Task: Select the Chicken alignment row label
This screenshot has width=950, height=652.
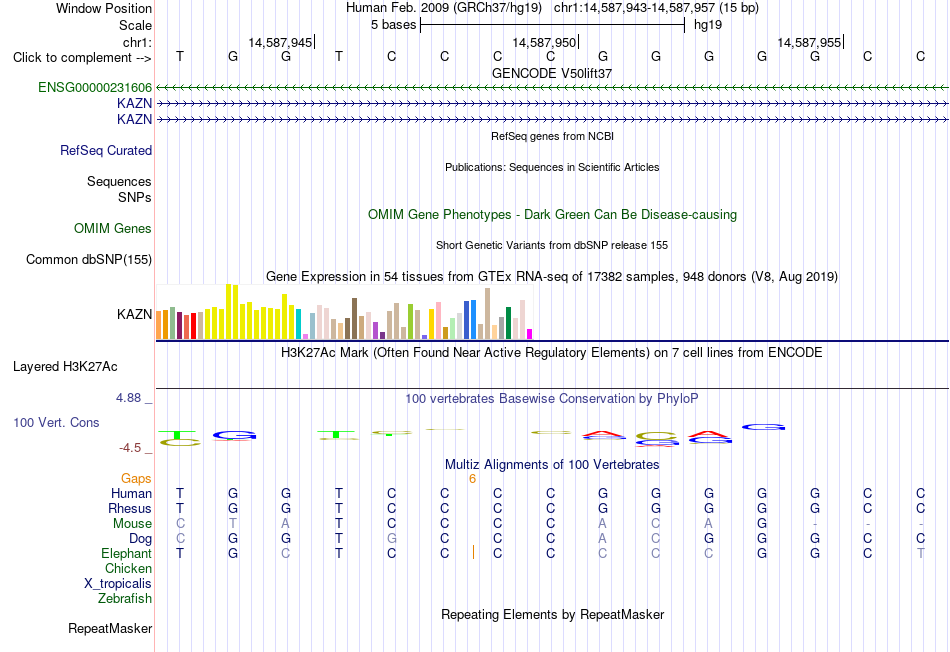Action: tap(128, 568)
